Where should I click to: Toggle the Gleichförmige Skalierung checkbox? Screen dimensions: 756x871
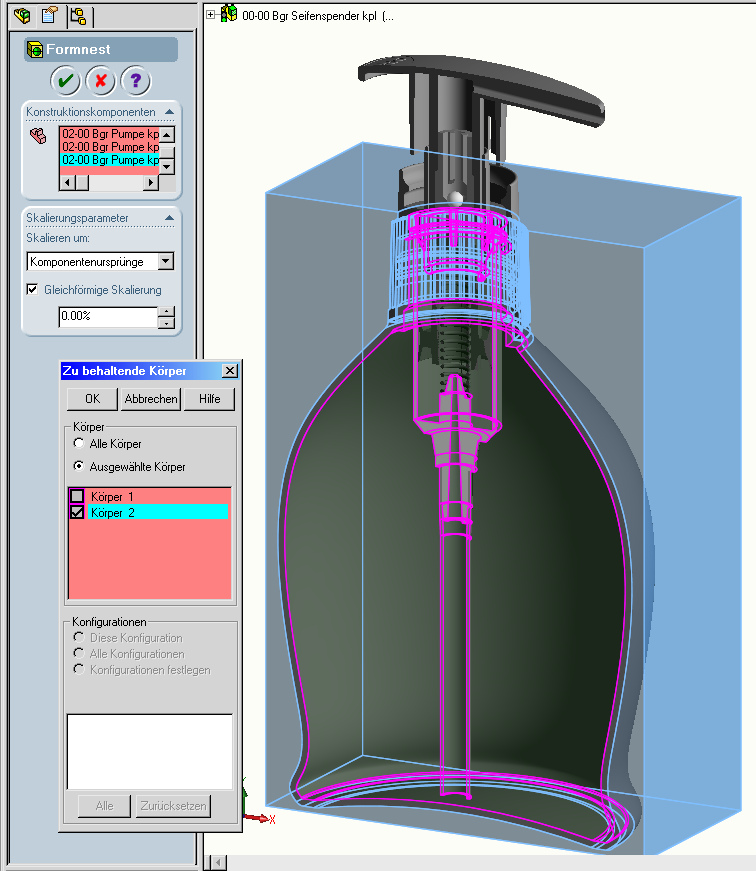33,289
